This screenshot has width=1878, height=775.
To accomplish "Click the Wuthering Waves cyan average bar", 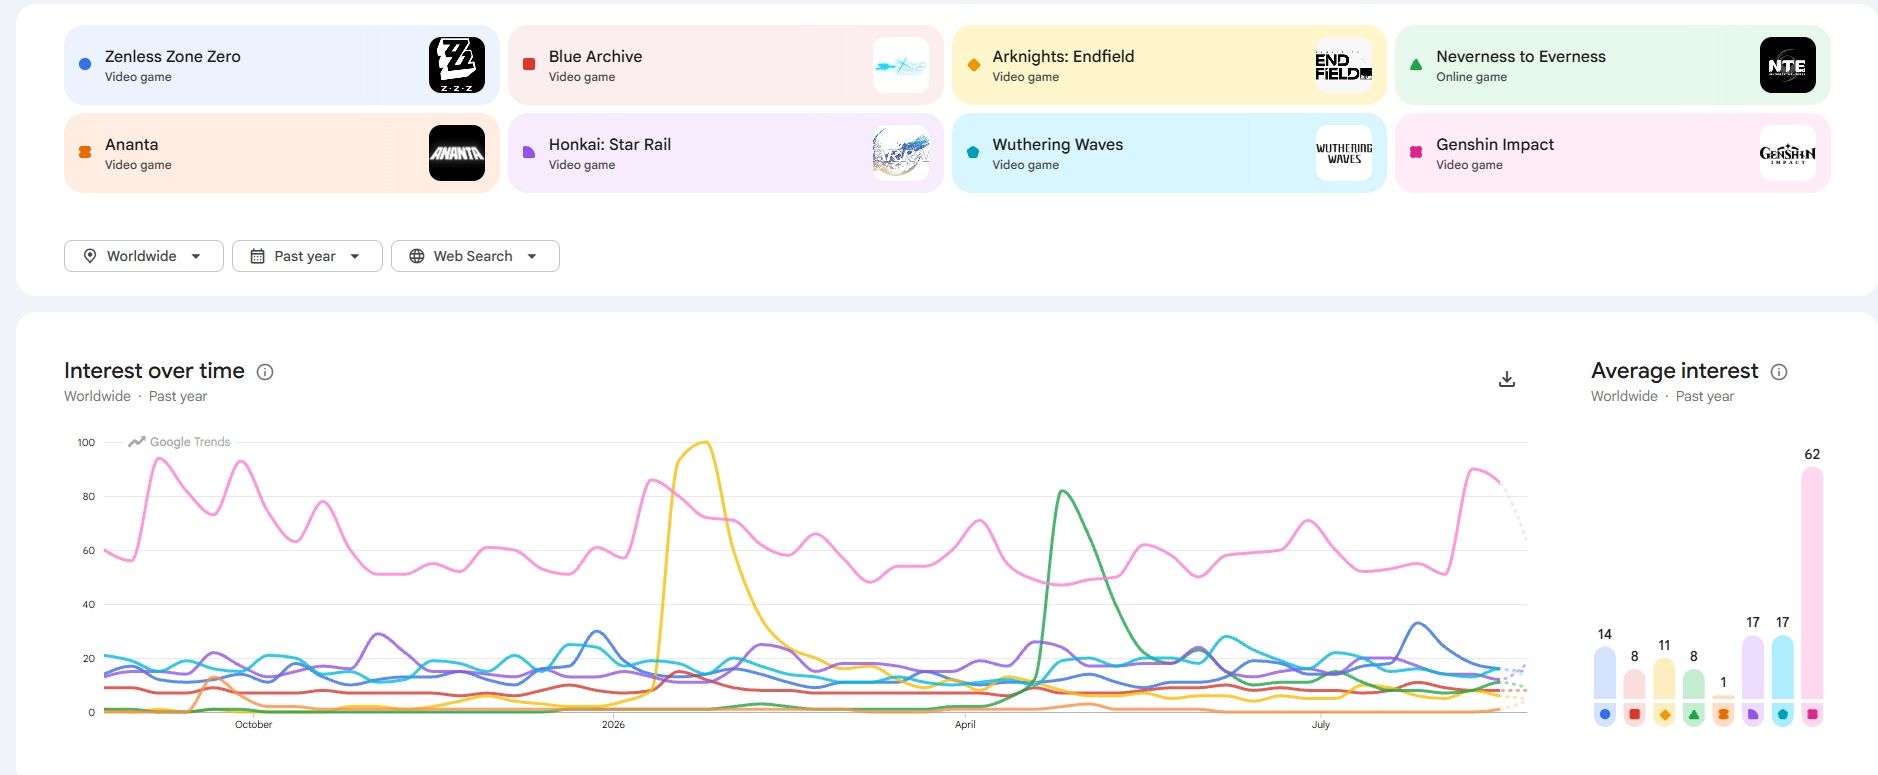I will coord(1782,667).
